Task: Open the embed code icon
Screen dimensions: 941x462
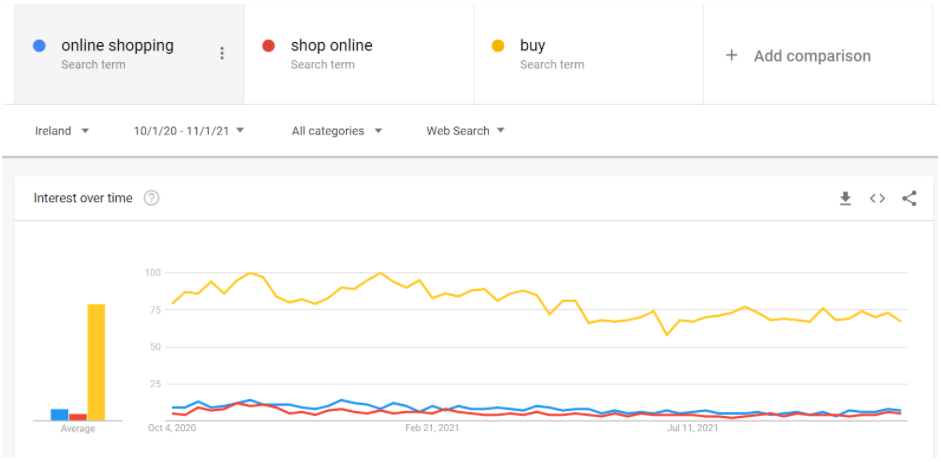Action: coord(877,198)
